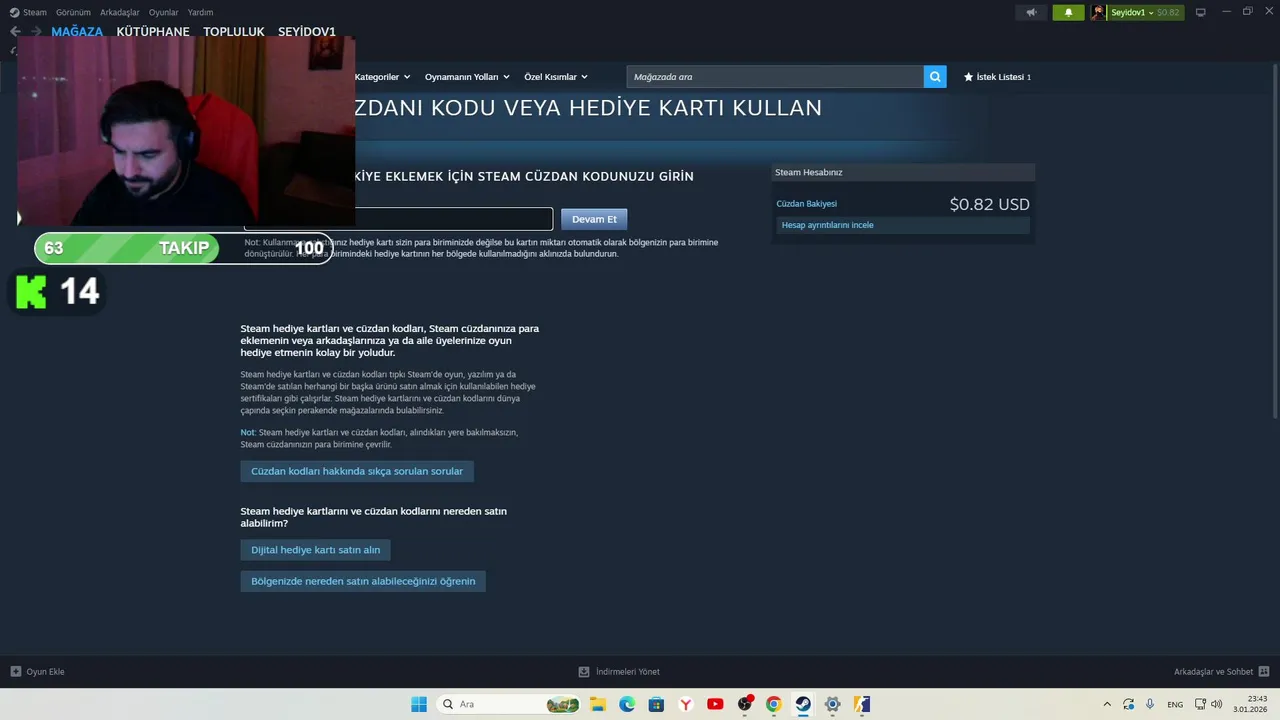Viewport: 1280px width, 720px height.
Task: Click the Steam taskbar icon
Action: point(803,704)
